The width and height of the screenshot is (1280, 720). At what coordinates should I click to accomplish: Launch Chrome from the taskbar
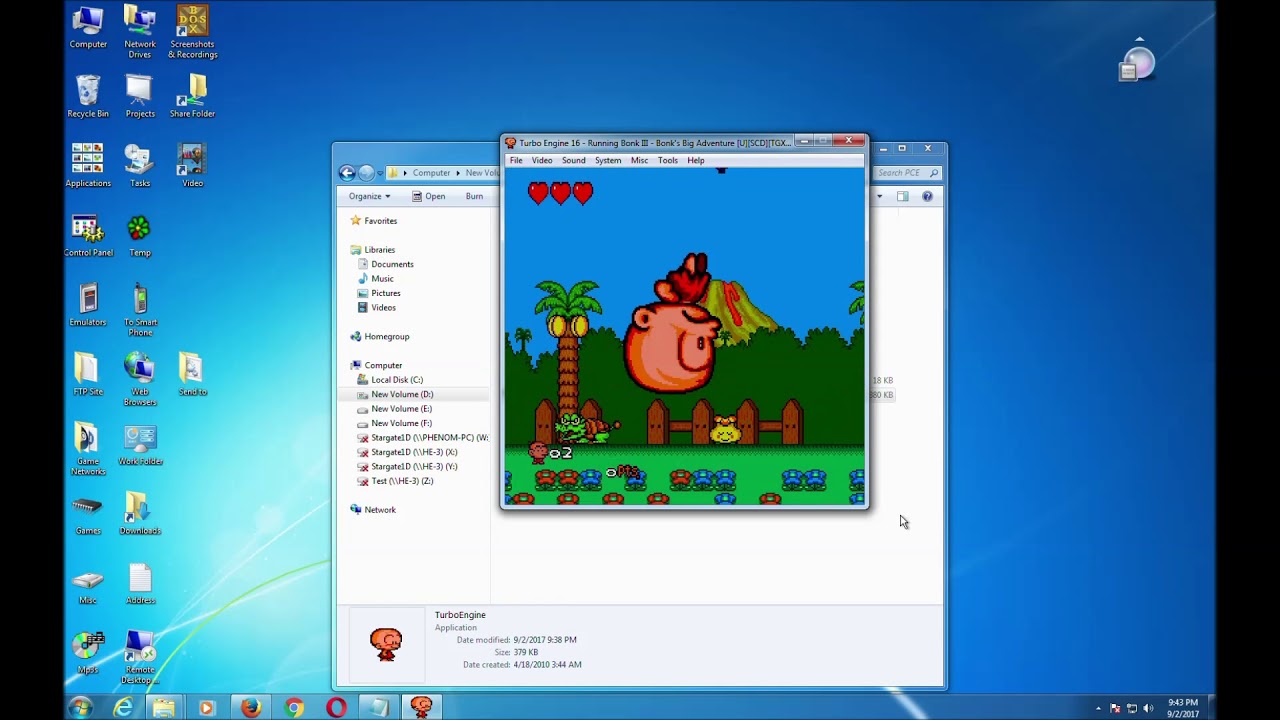click(x=293, y=707)
